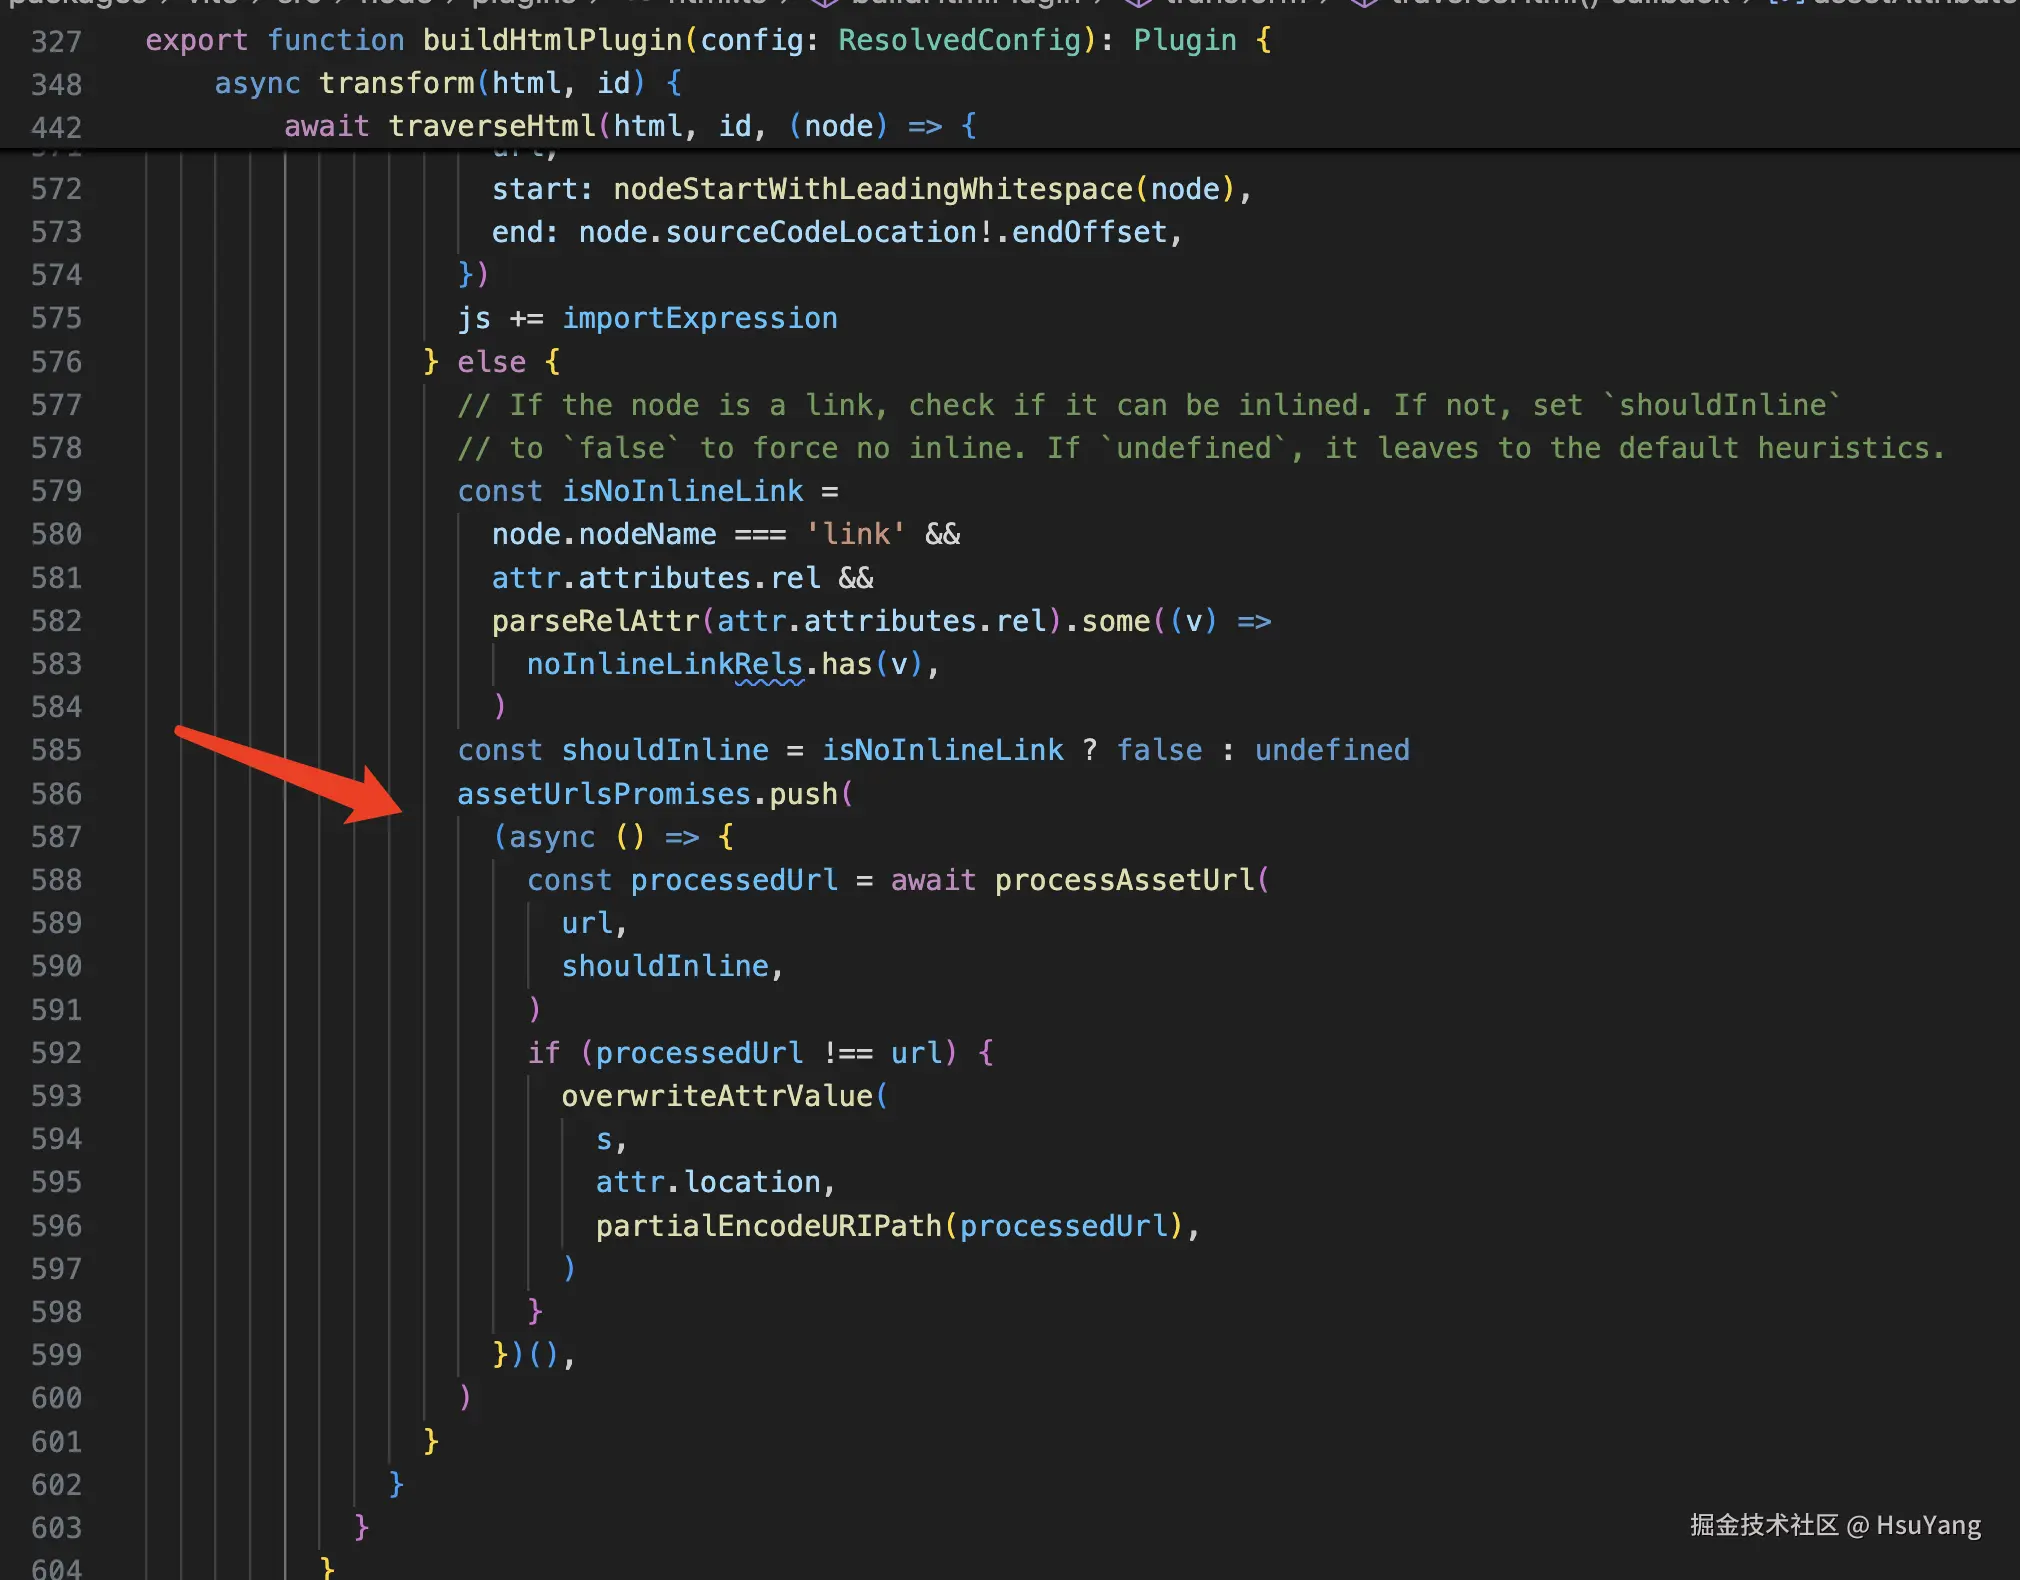Click the else keyword on line 576
2020x1580 pixels.
[x=491, y=362]
